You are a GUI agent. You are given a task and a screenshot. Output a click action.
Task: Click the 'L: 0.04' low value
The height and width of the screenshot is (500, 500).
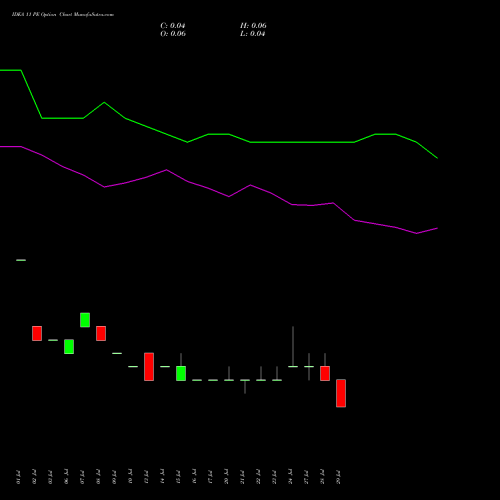point(253,34)
